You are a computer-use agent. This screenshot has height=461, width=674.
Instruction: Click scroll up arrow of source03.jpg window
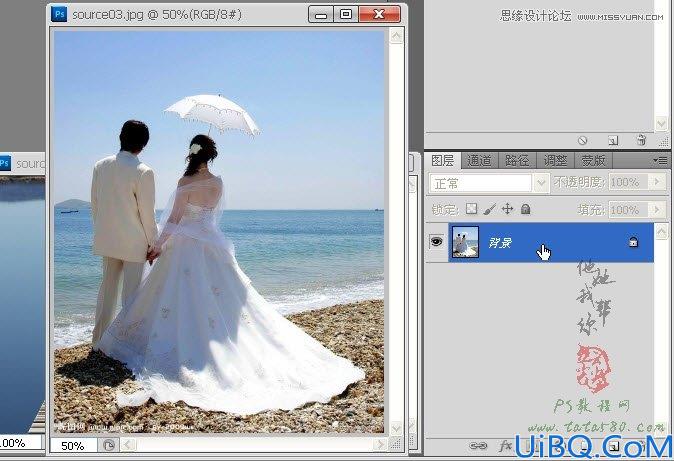(x=396, y=36)
